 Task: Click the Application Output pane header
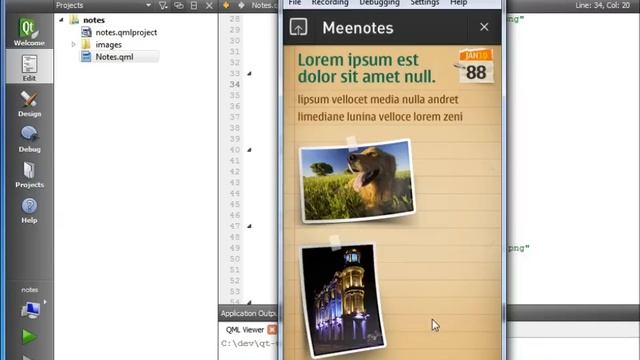click(x=248, y=313)
